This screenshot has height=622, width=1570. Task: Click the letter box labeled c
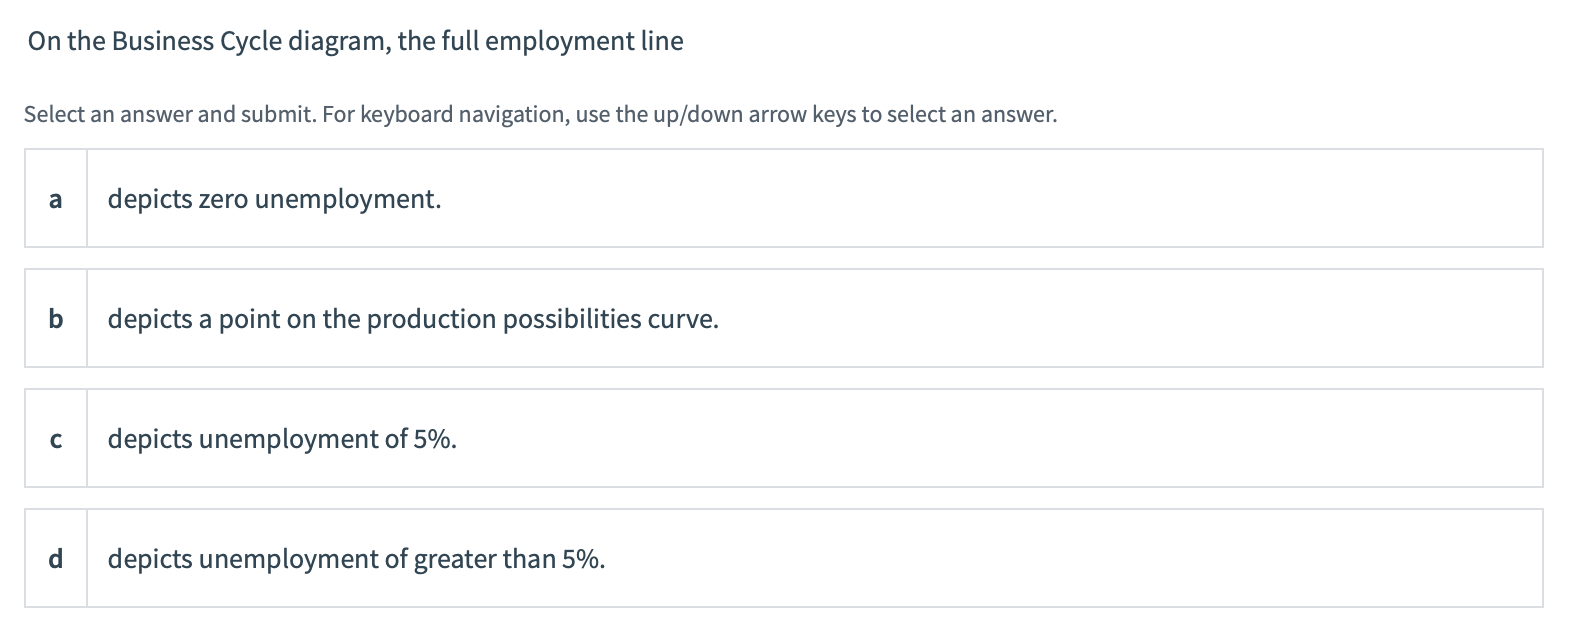[55, 438]
